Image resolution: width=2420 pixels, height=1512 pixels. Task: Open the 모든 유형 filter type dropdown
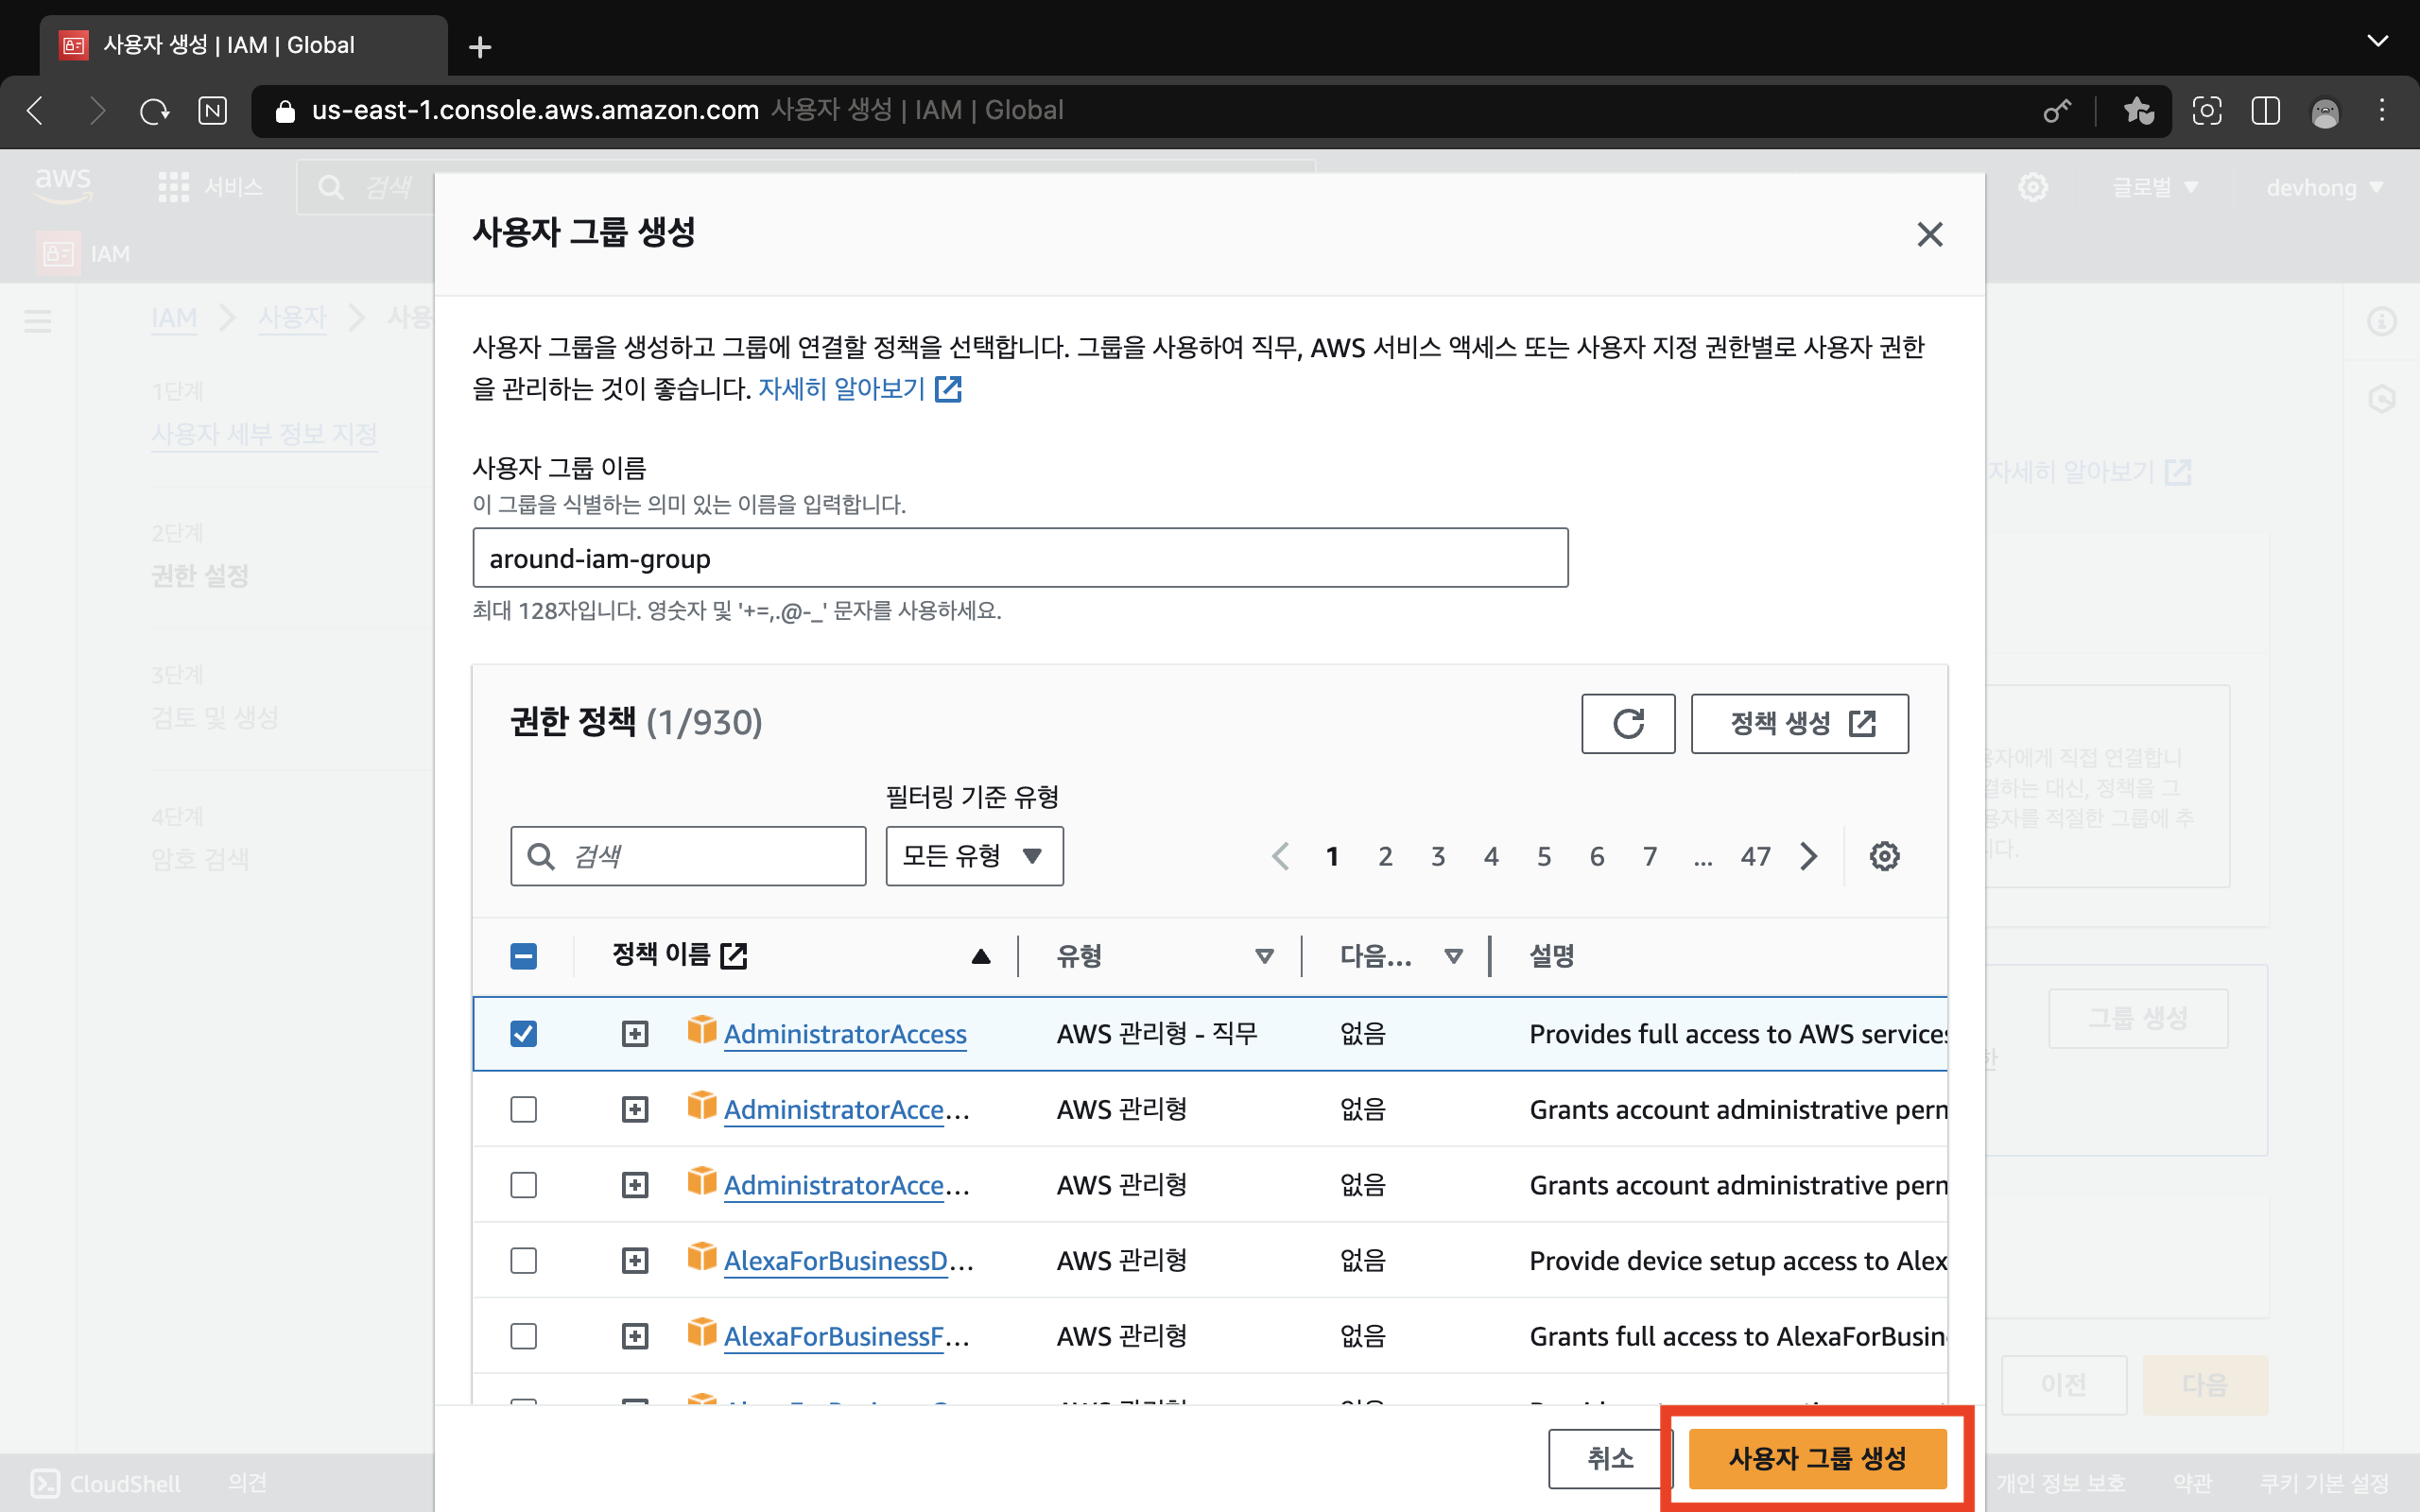coord(974,856)
